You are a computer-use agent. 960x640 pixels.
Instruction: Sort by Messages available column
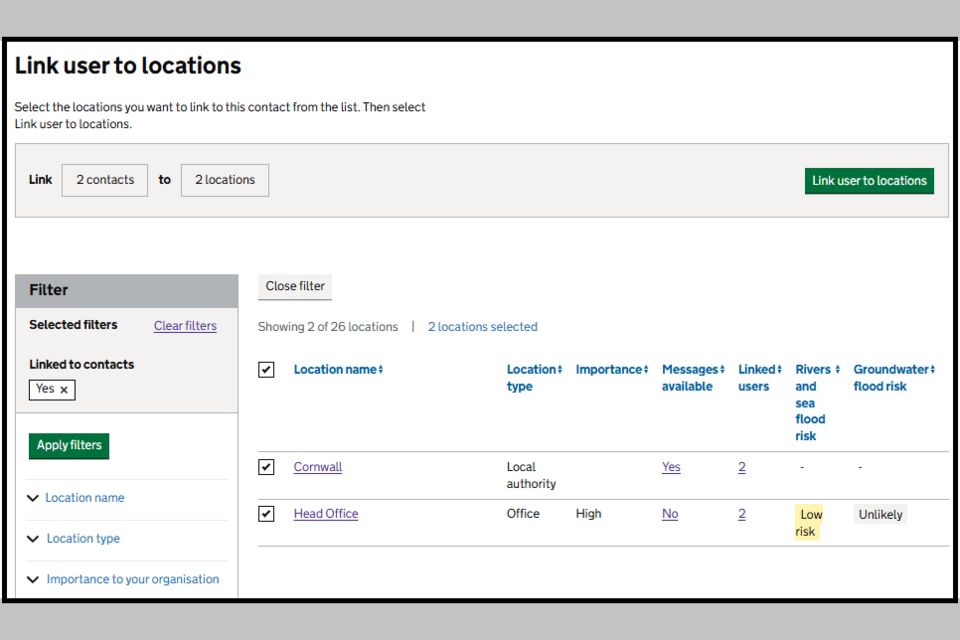pos(692,370)
